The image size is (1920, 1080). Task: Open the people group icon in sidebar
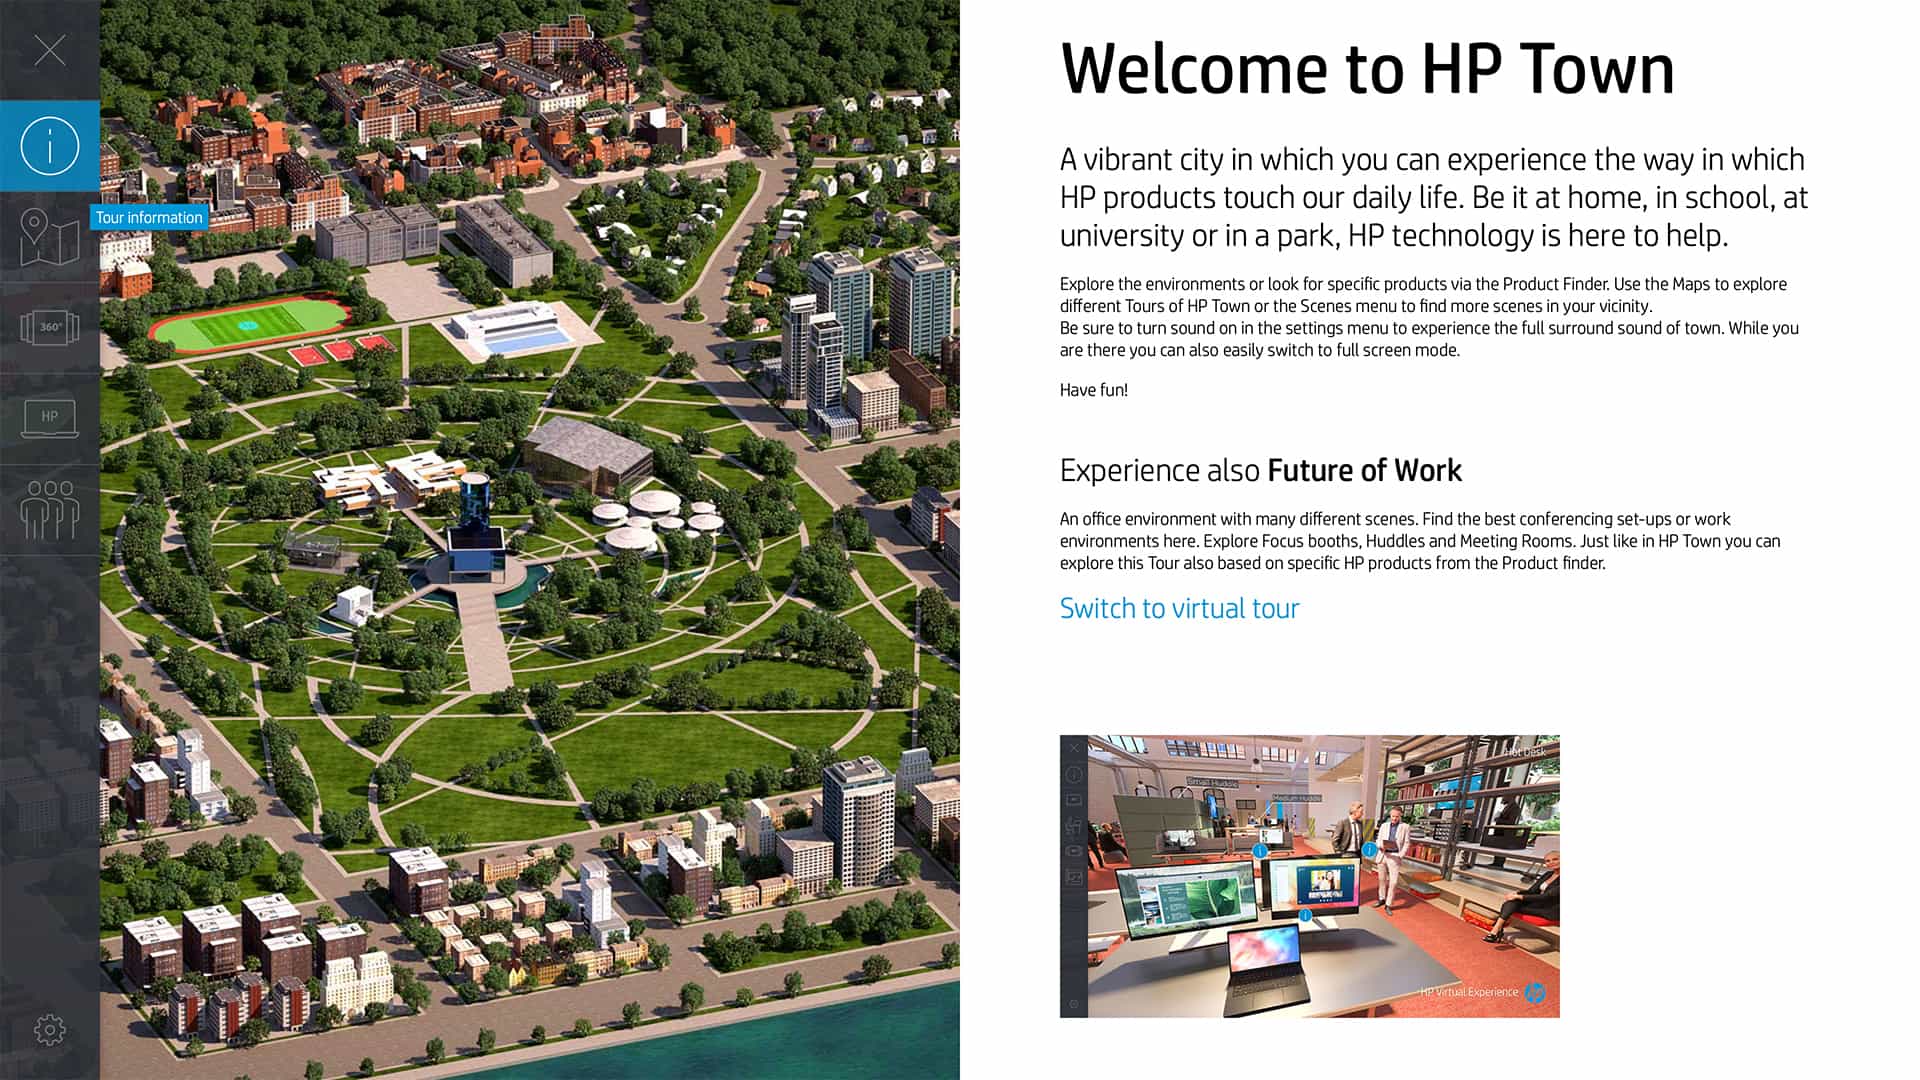(49, 510)
